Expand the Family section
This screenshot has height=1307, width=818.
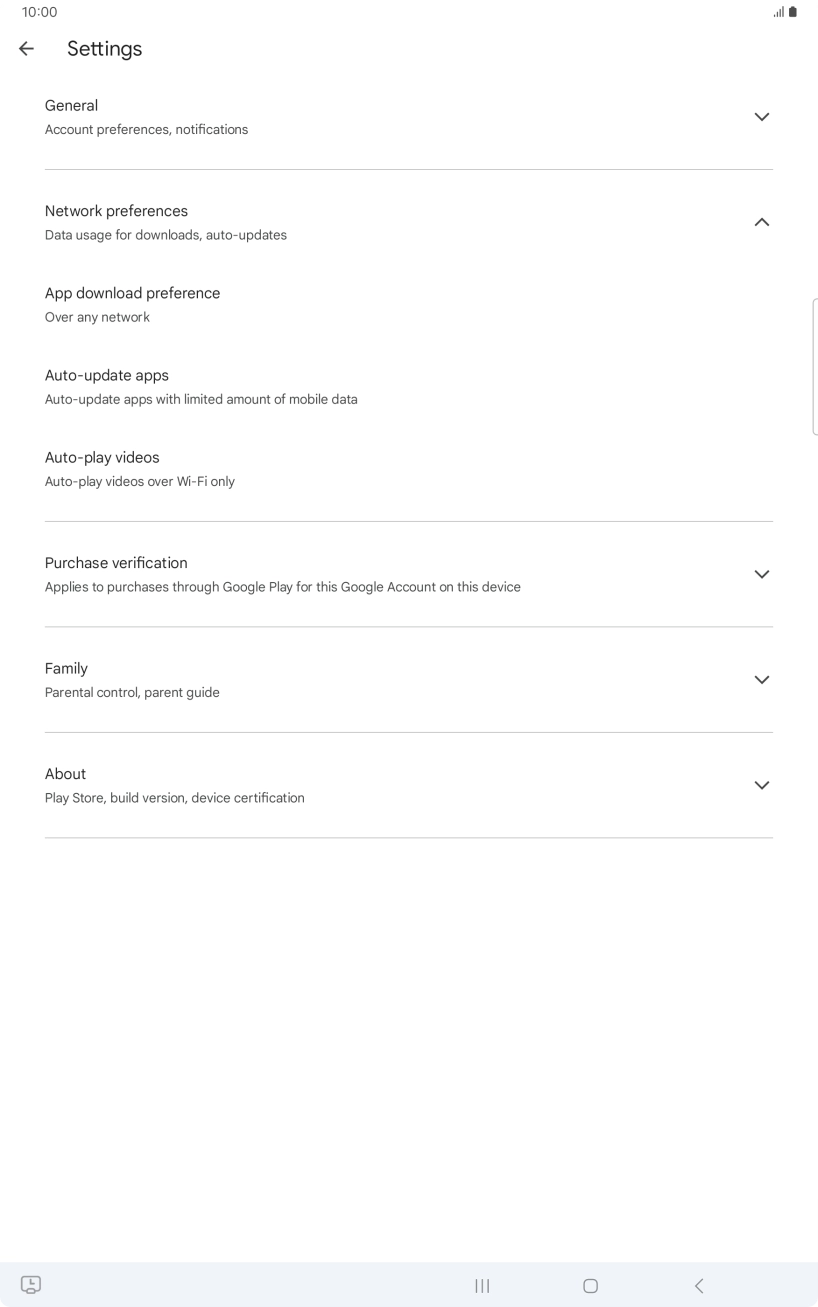pyautogui.click(x=762, y=679)
